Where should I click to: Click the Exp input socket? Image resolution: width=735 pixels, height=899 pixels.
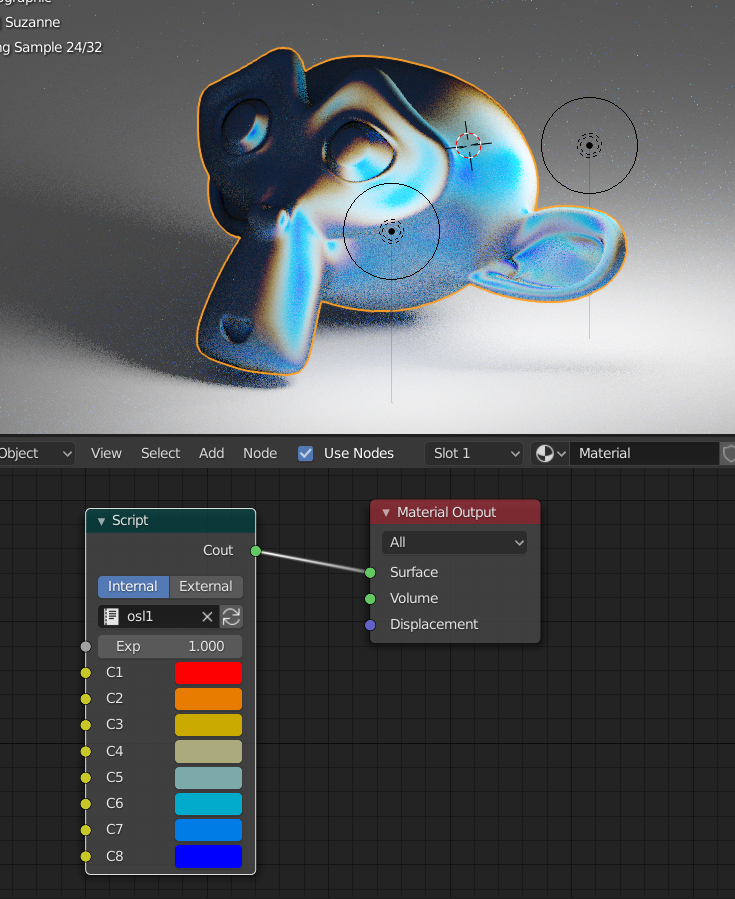point(86,647)
